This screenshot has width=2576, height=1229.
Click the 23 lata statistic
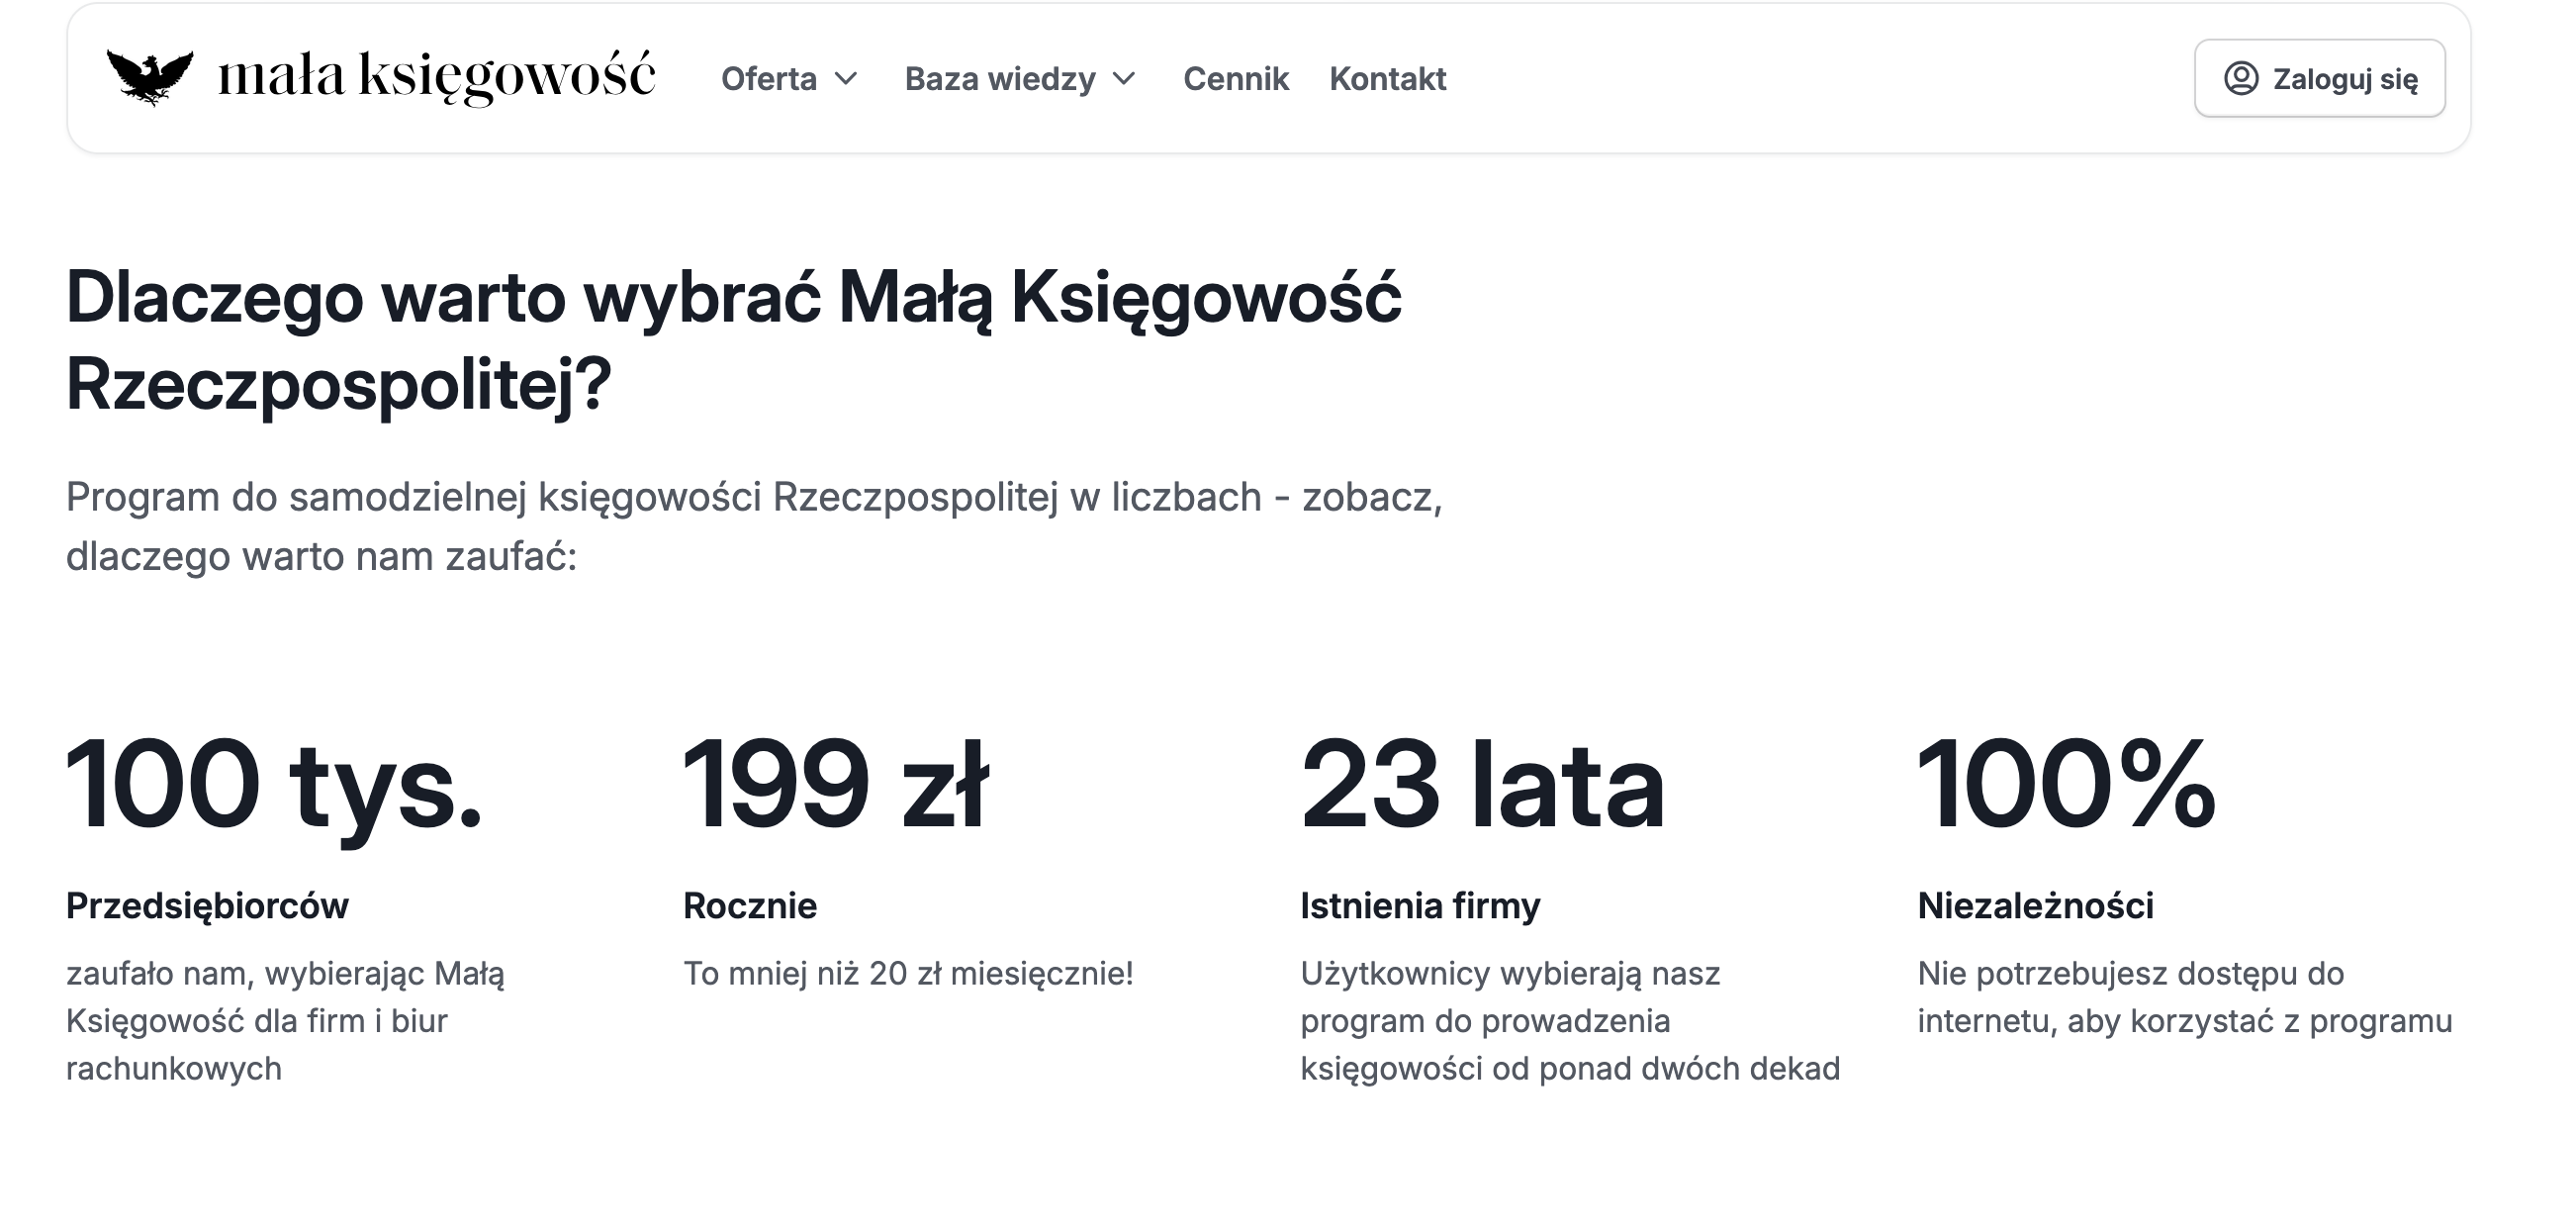click(1483, 784)
